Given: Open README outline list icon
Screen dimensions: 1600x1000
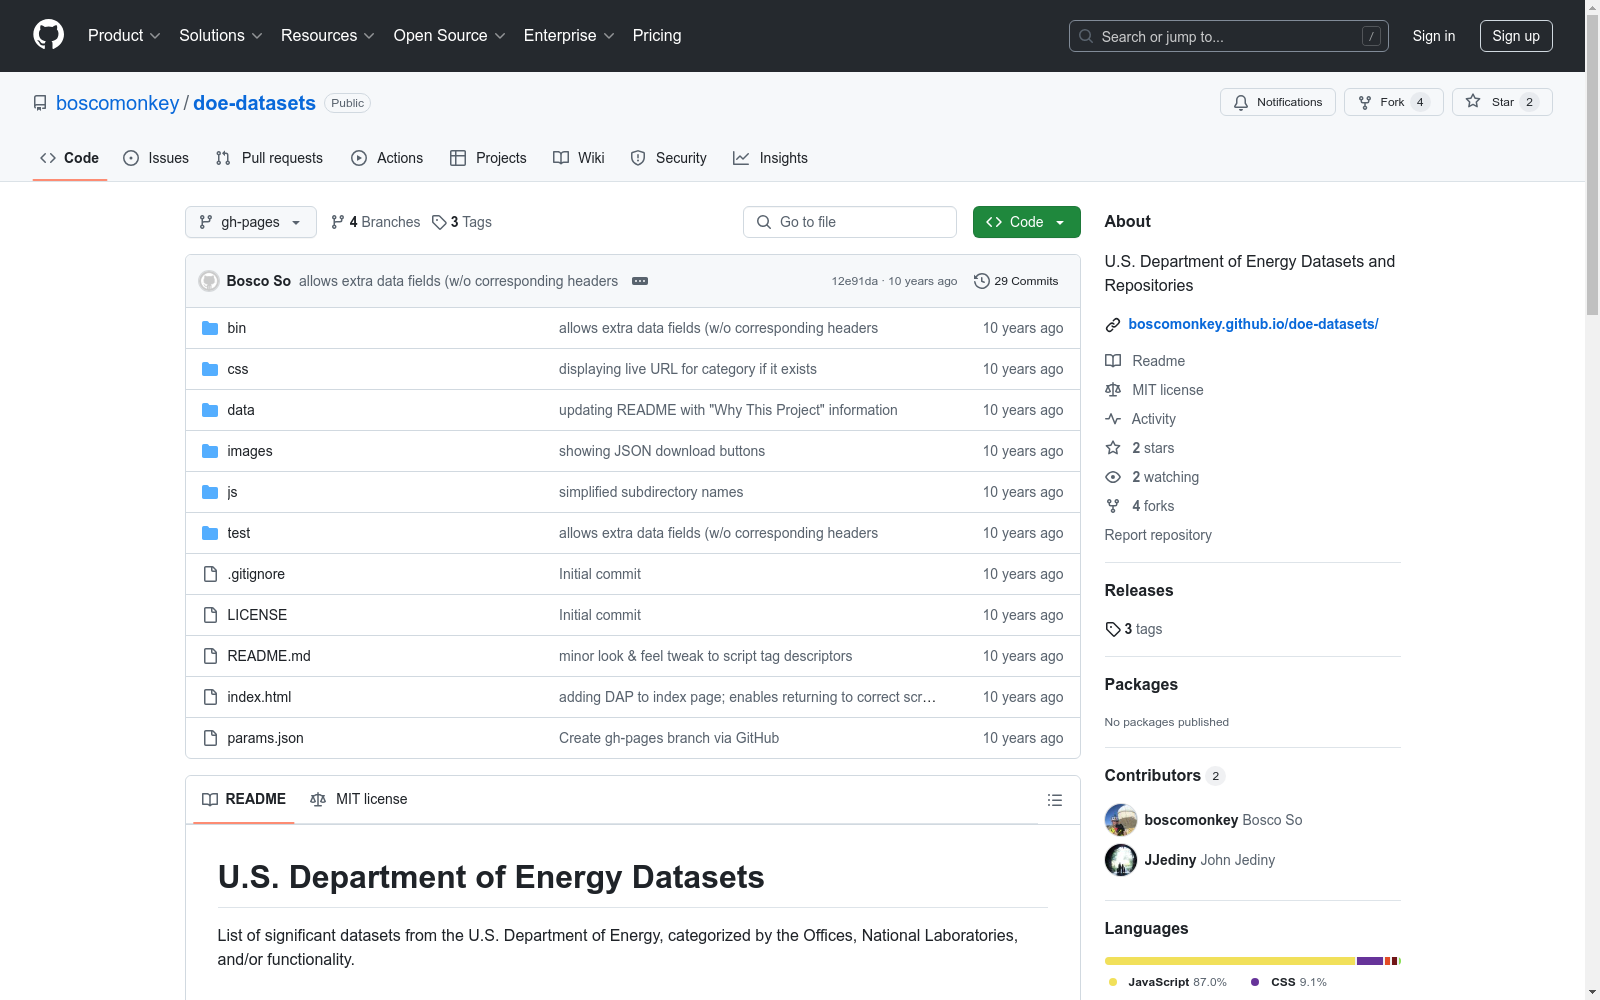Looking at the screenshot, I should (1054, 800).
